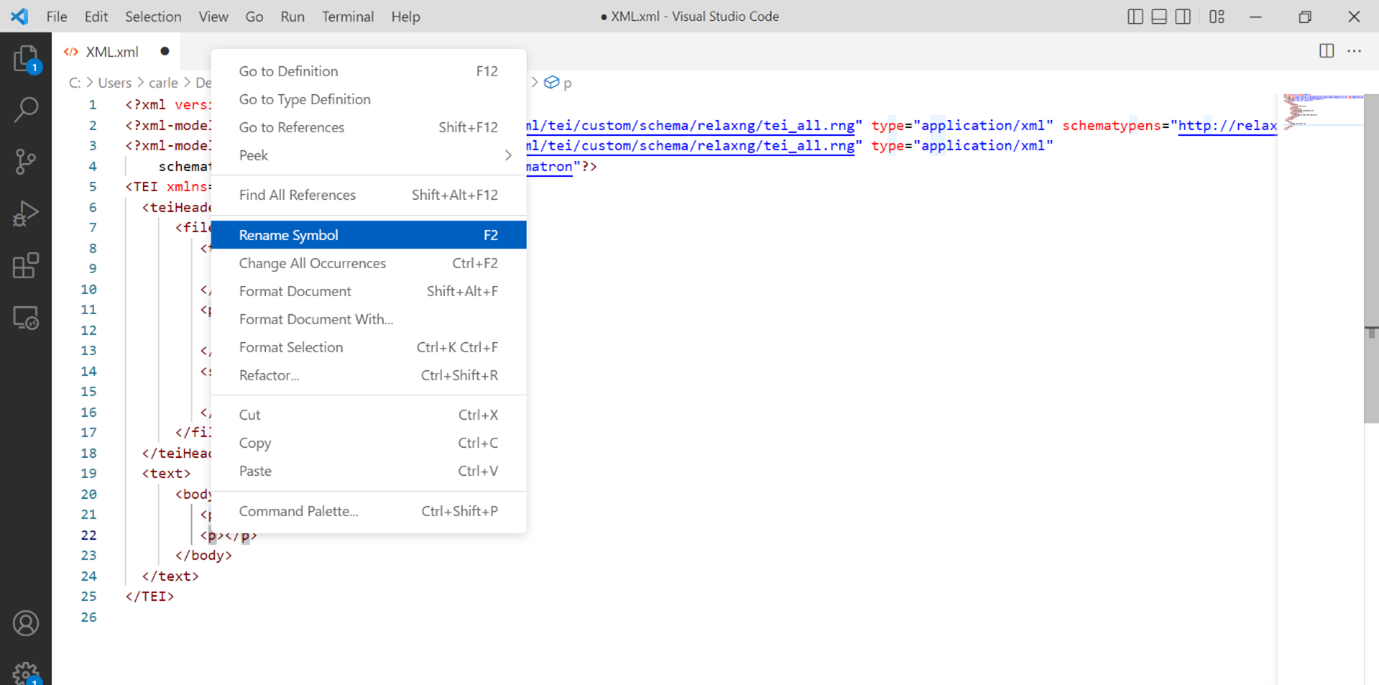Open the Remote Explorer view
The image size is (1379, 685).
point(25,318)
